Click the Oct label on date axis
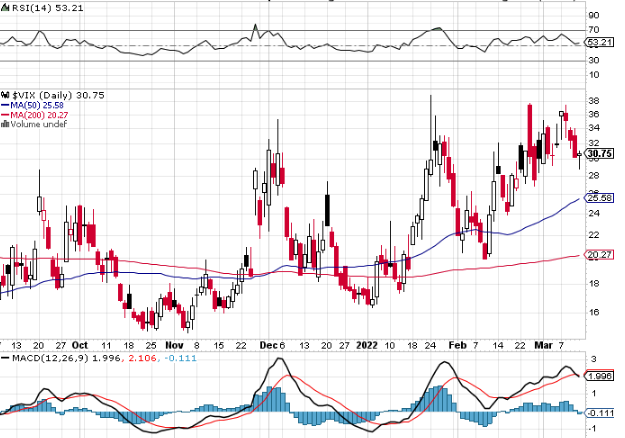This screenshot has width=625, height=438. click(x=80, y=345)
